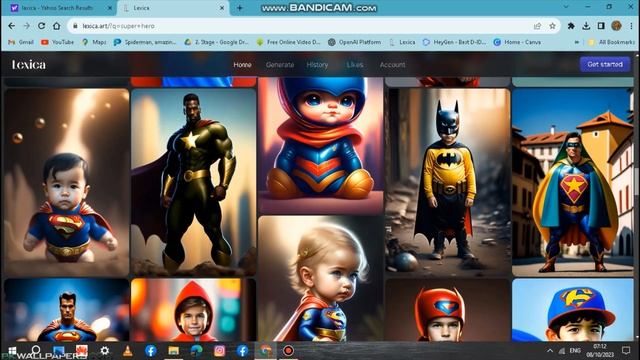Close the Lexica tab
640x360 pixels.
pyautogui.click(x=222, y=8)
